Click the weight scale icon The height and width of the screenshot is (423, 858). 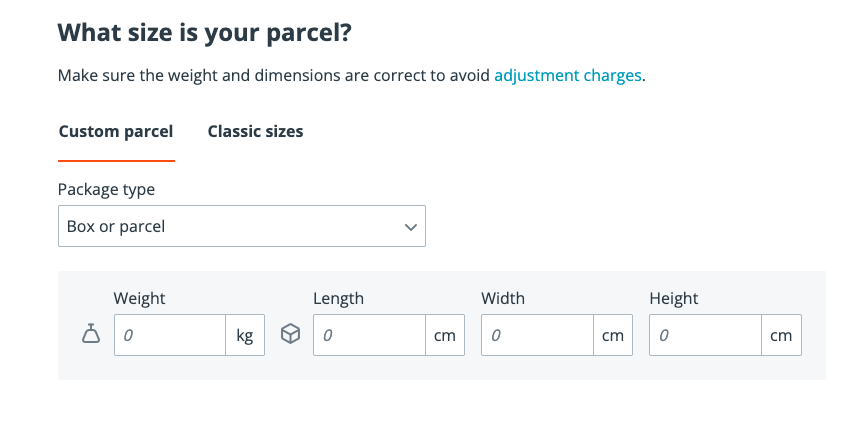click(x=91, y=336)
